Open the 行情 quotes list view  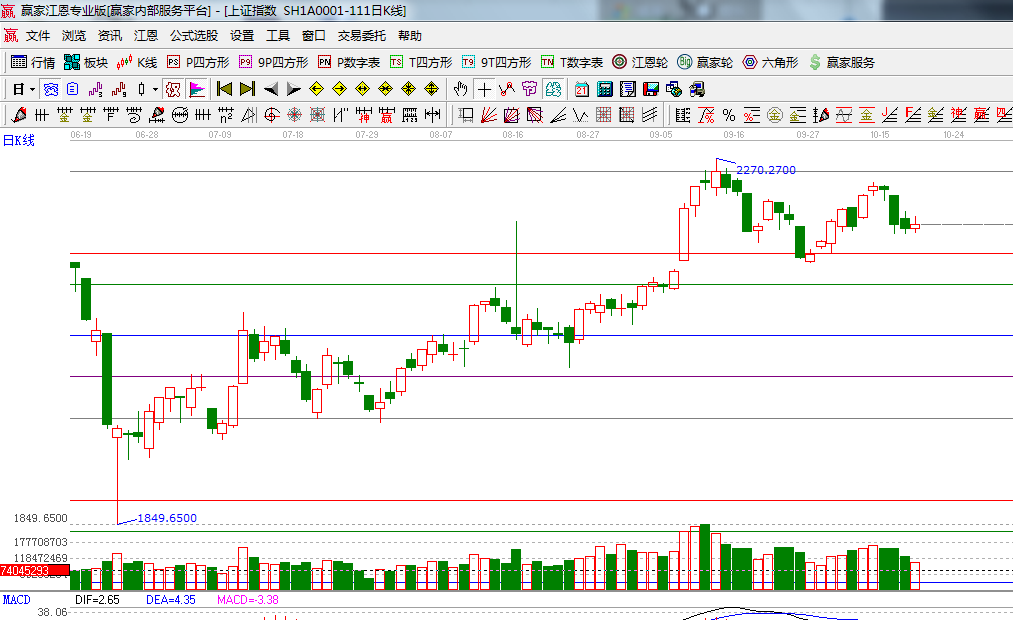[32, 62]
